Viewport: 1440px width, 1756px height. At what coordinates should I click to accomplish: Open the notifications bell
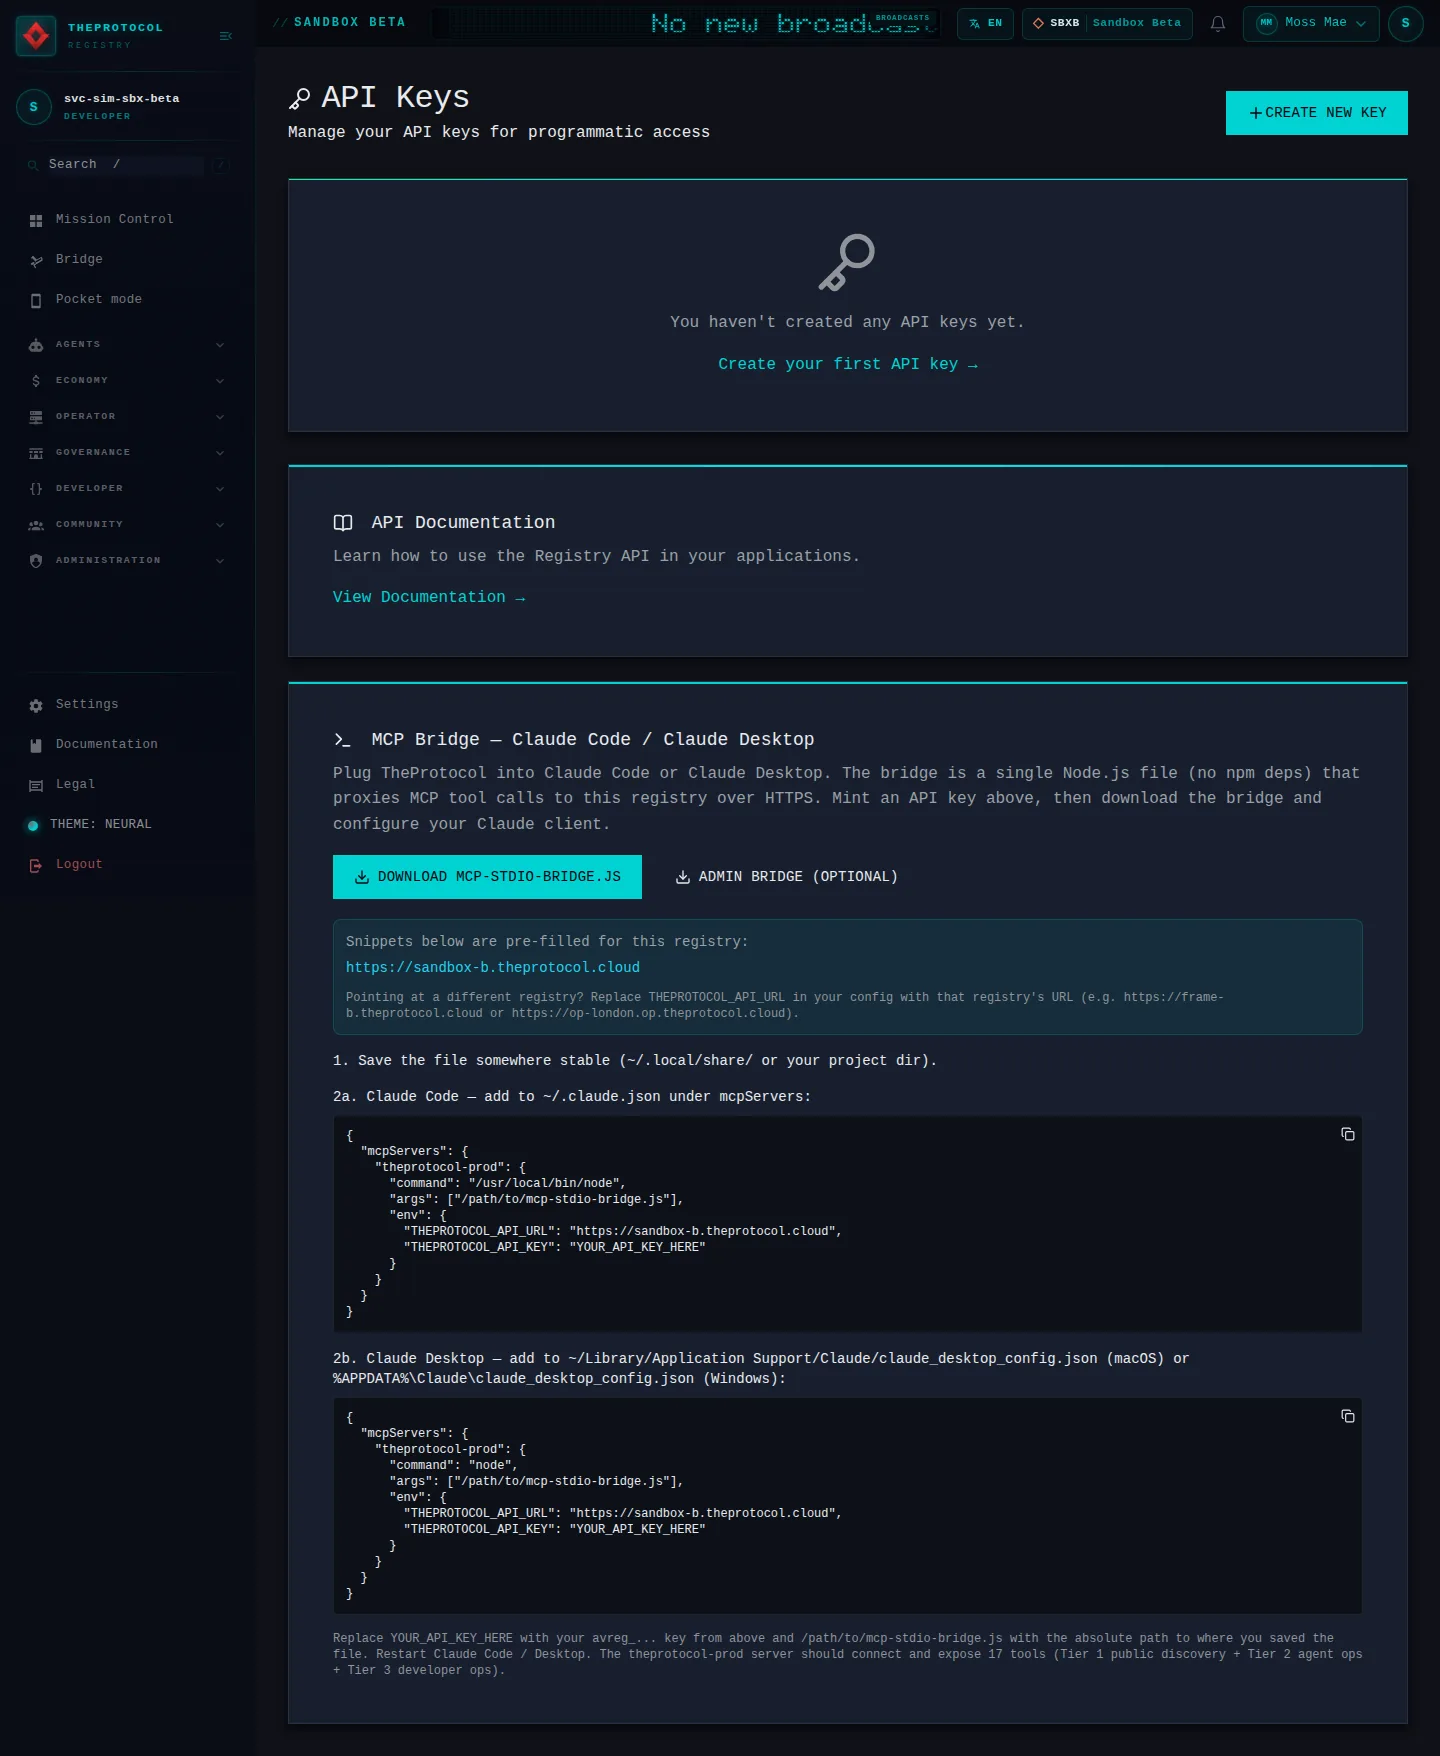point(1218,23)
